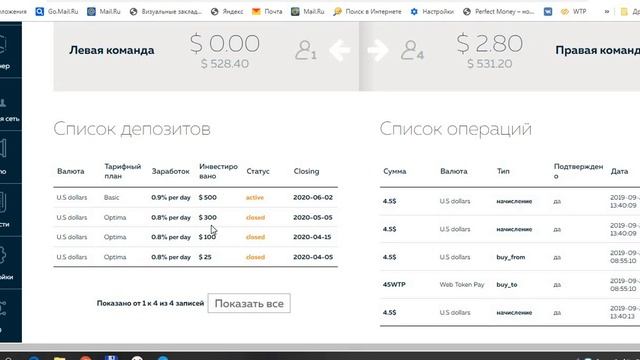Screen dimensions: 640x360
Task: Click the Подтверждено column header
Action: point(578,171)
